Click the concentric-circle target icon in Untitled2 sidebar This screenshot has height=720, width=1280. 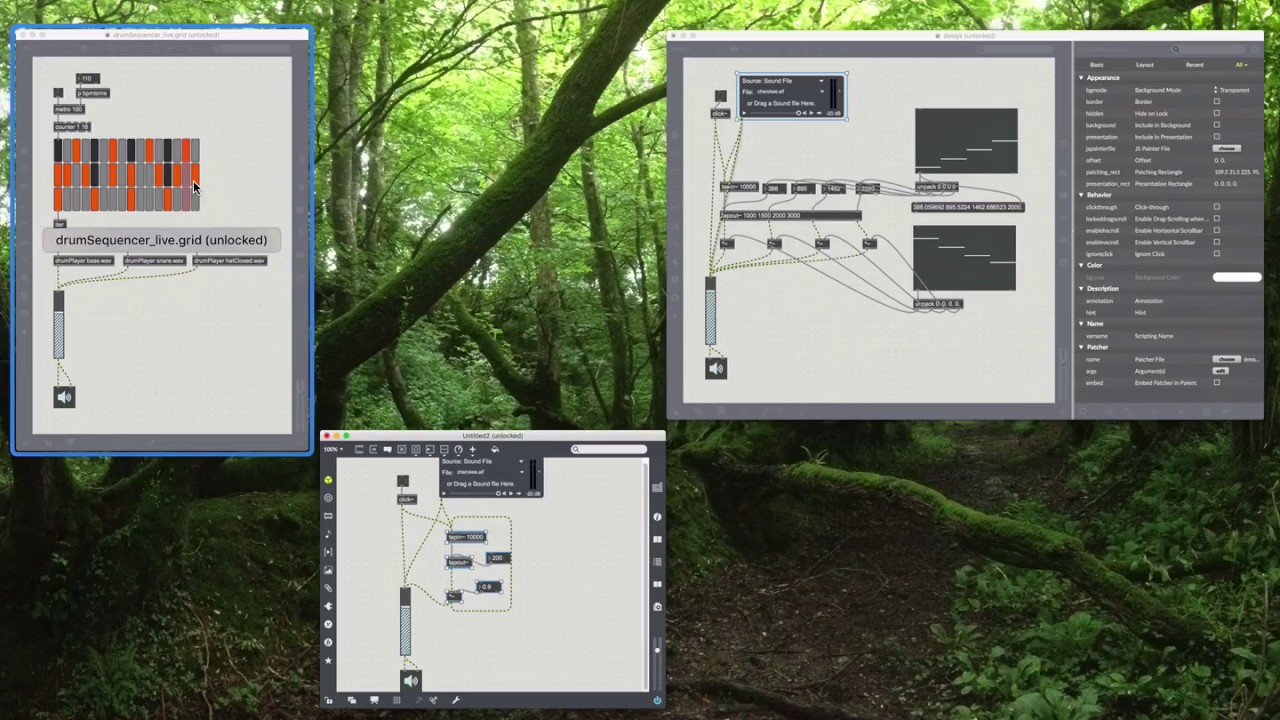[x=328, y=498]
